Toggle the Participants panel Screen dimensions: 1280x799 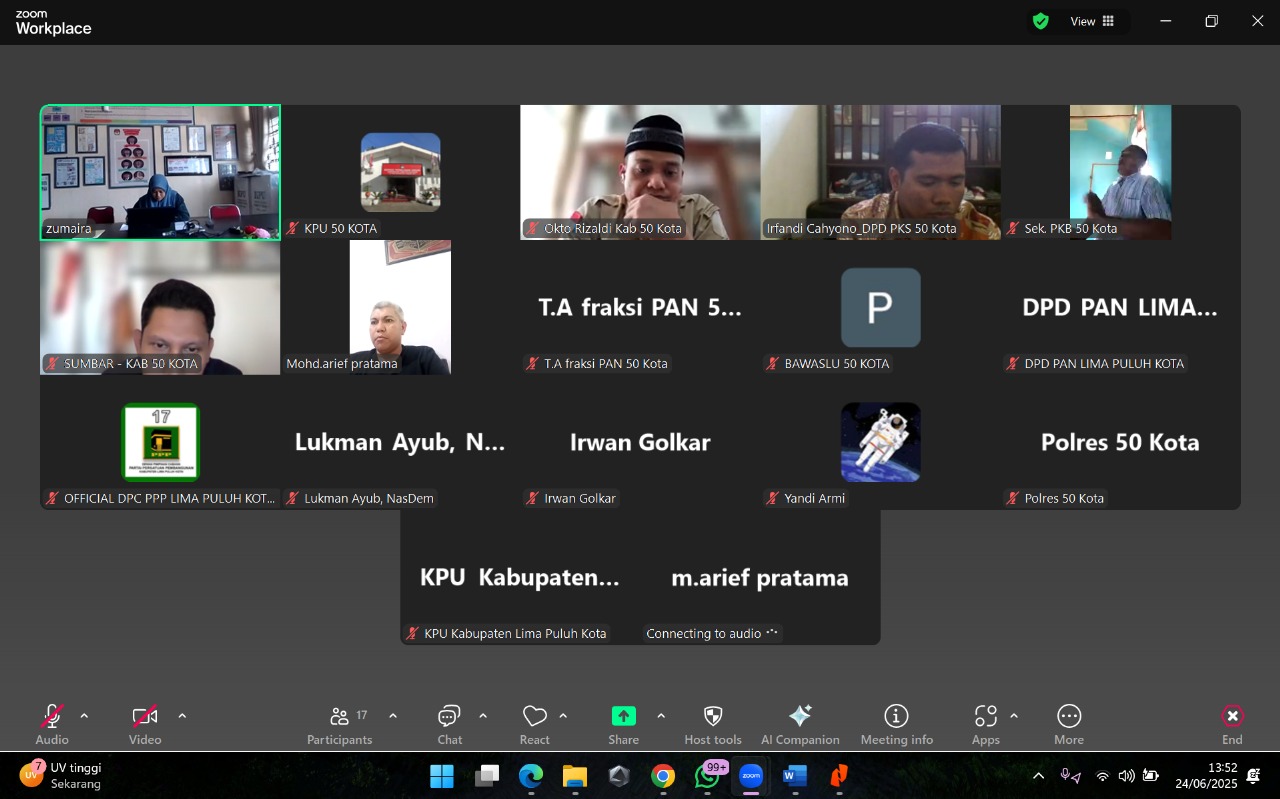coord(340,716)
